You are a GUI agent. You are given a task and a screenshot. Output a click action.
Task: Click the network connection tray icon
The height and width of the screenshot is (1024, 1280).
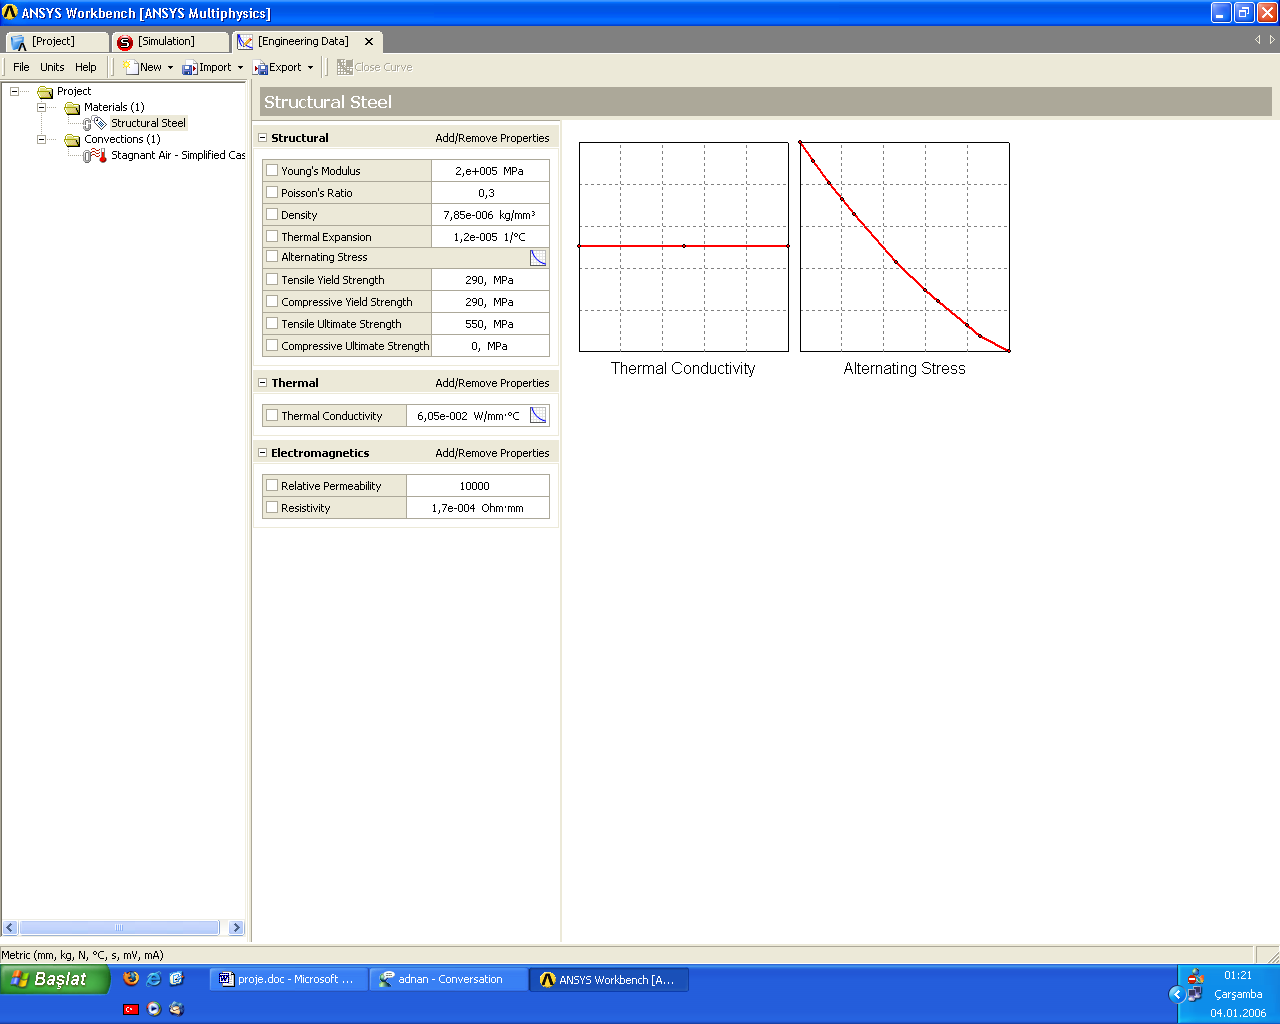pyautogui.click(x=1195, y=994)
